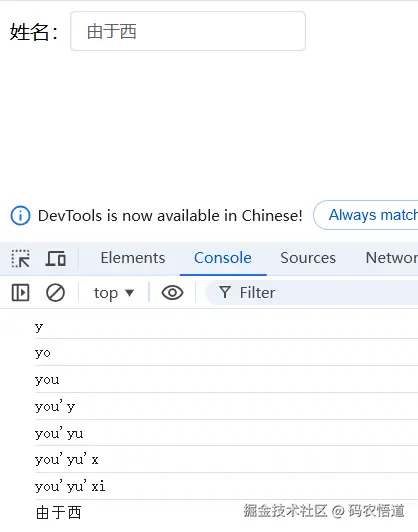Click the info icon in DevTools notice
The image size is (418, 532).
click(x=20, y=215)
